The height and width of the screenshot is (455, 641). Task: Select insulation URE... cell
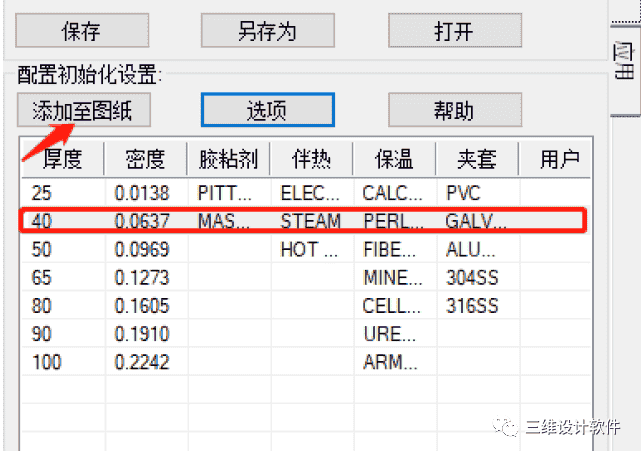390,334
